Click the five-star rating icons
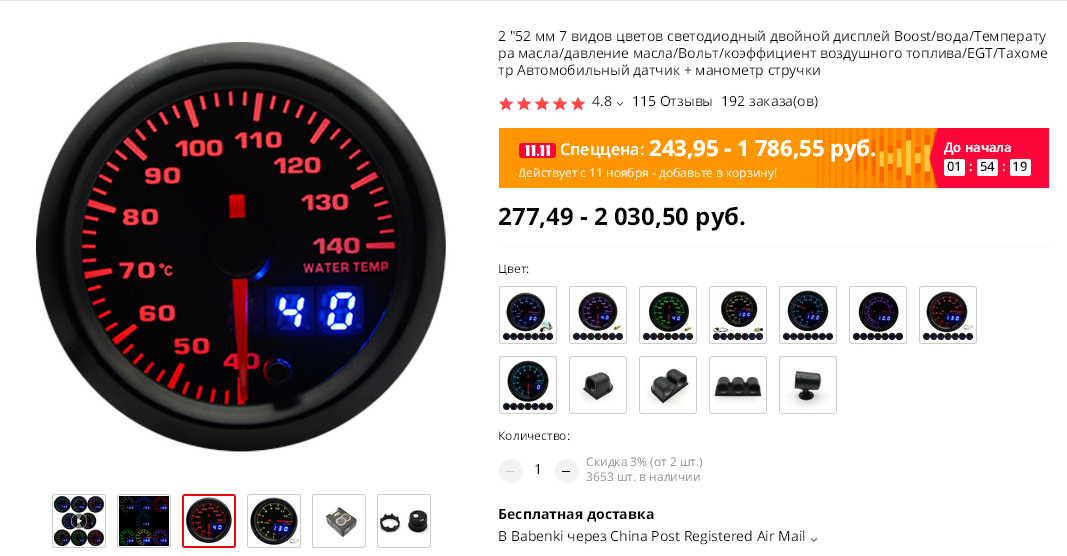 (x=542, y=103)
